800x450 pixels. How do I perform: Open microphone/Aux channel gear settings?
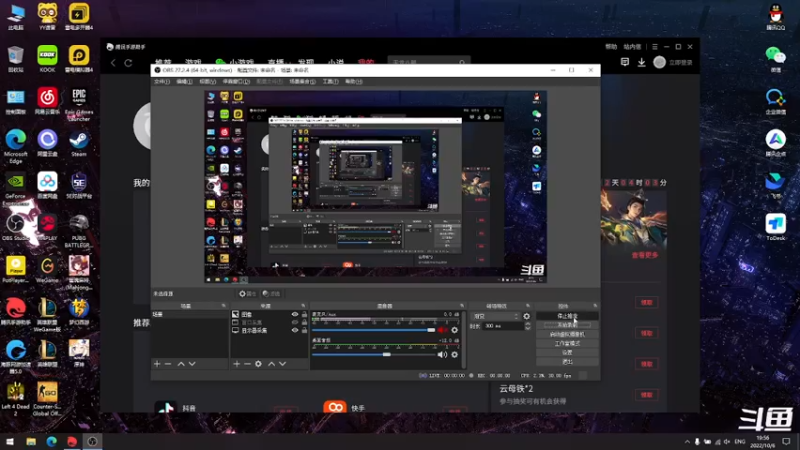[455, 330]
